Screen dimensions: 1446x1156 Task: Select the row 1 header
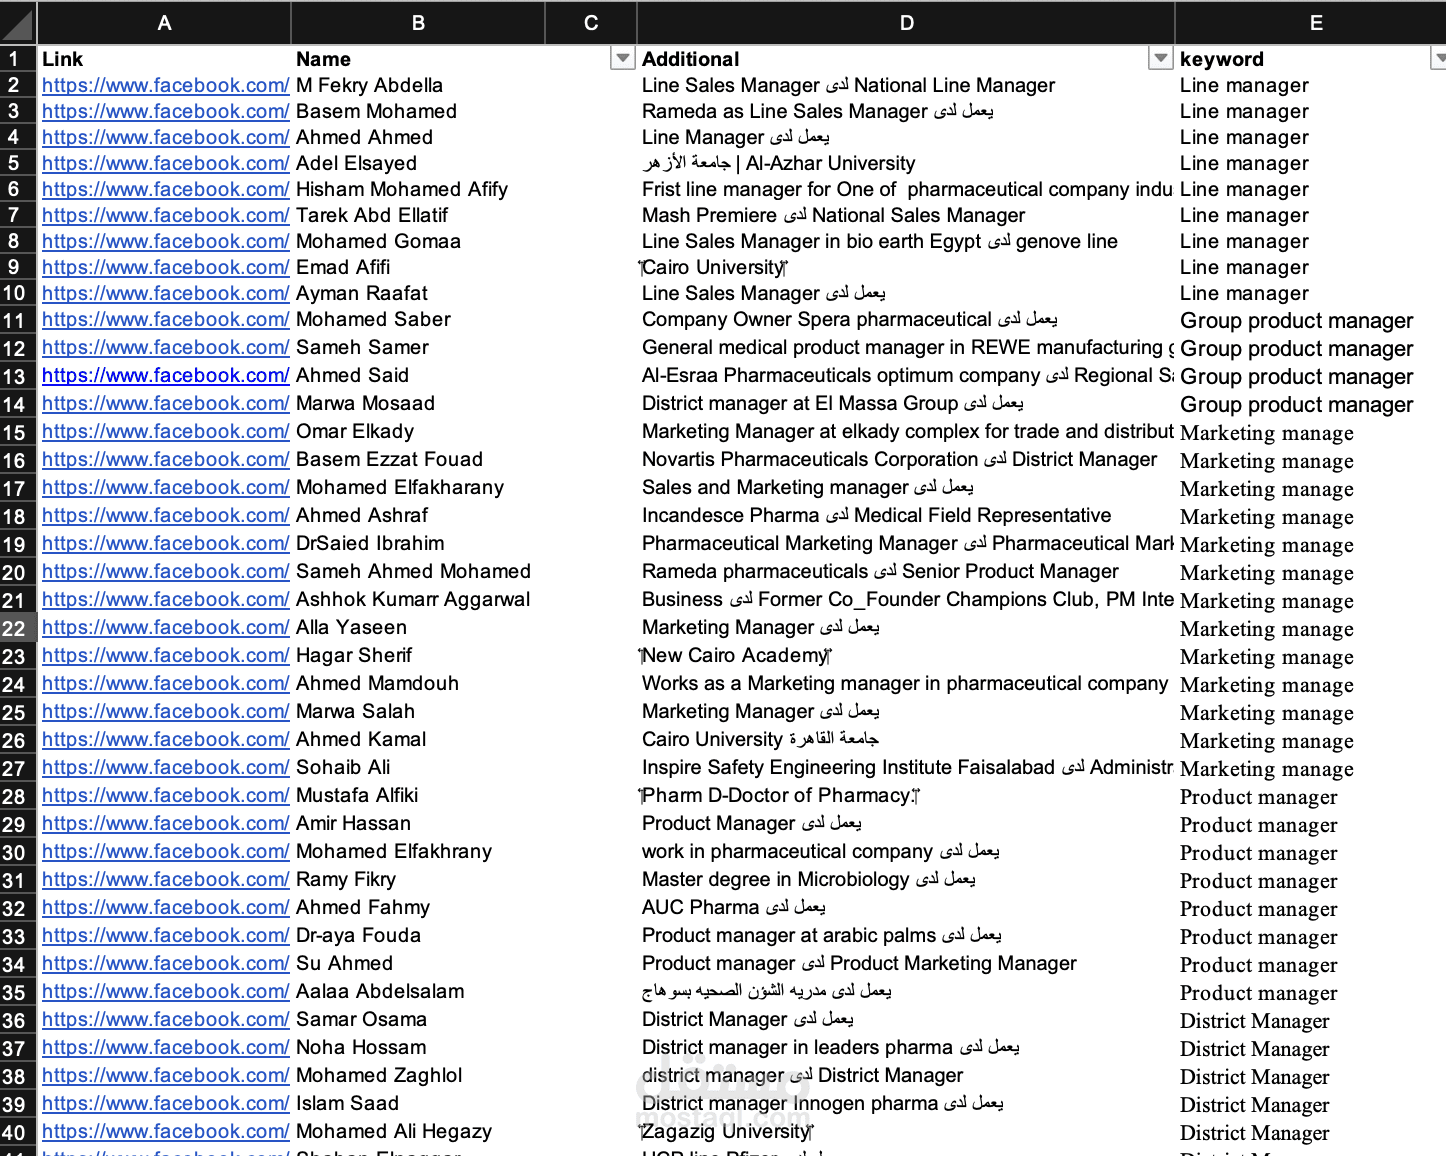[x=18, y=59]
